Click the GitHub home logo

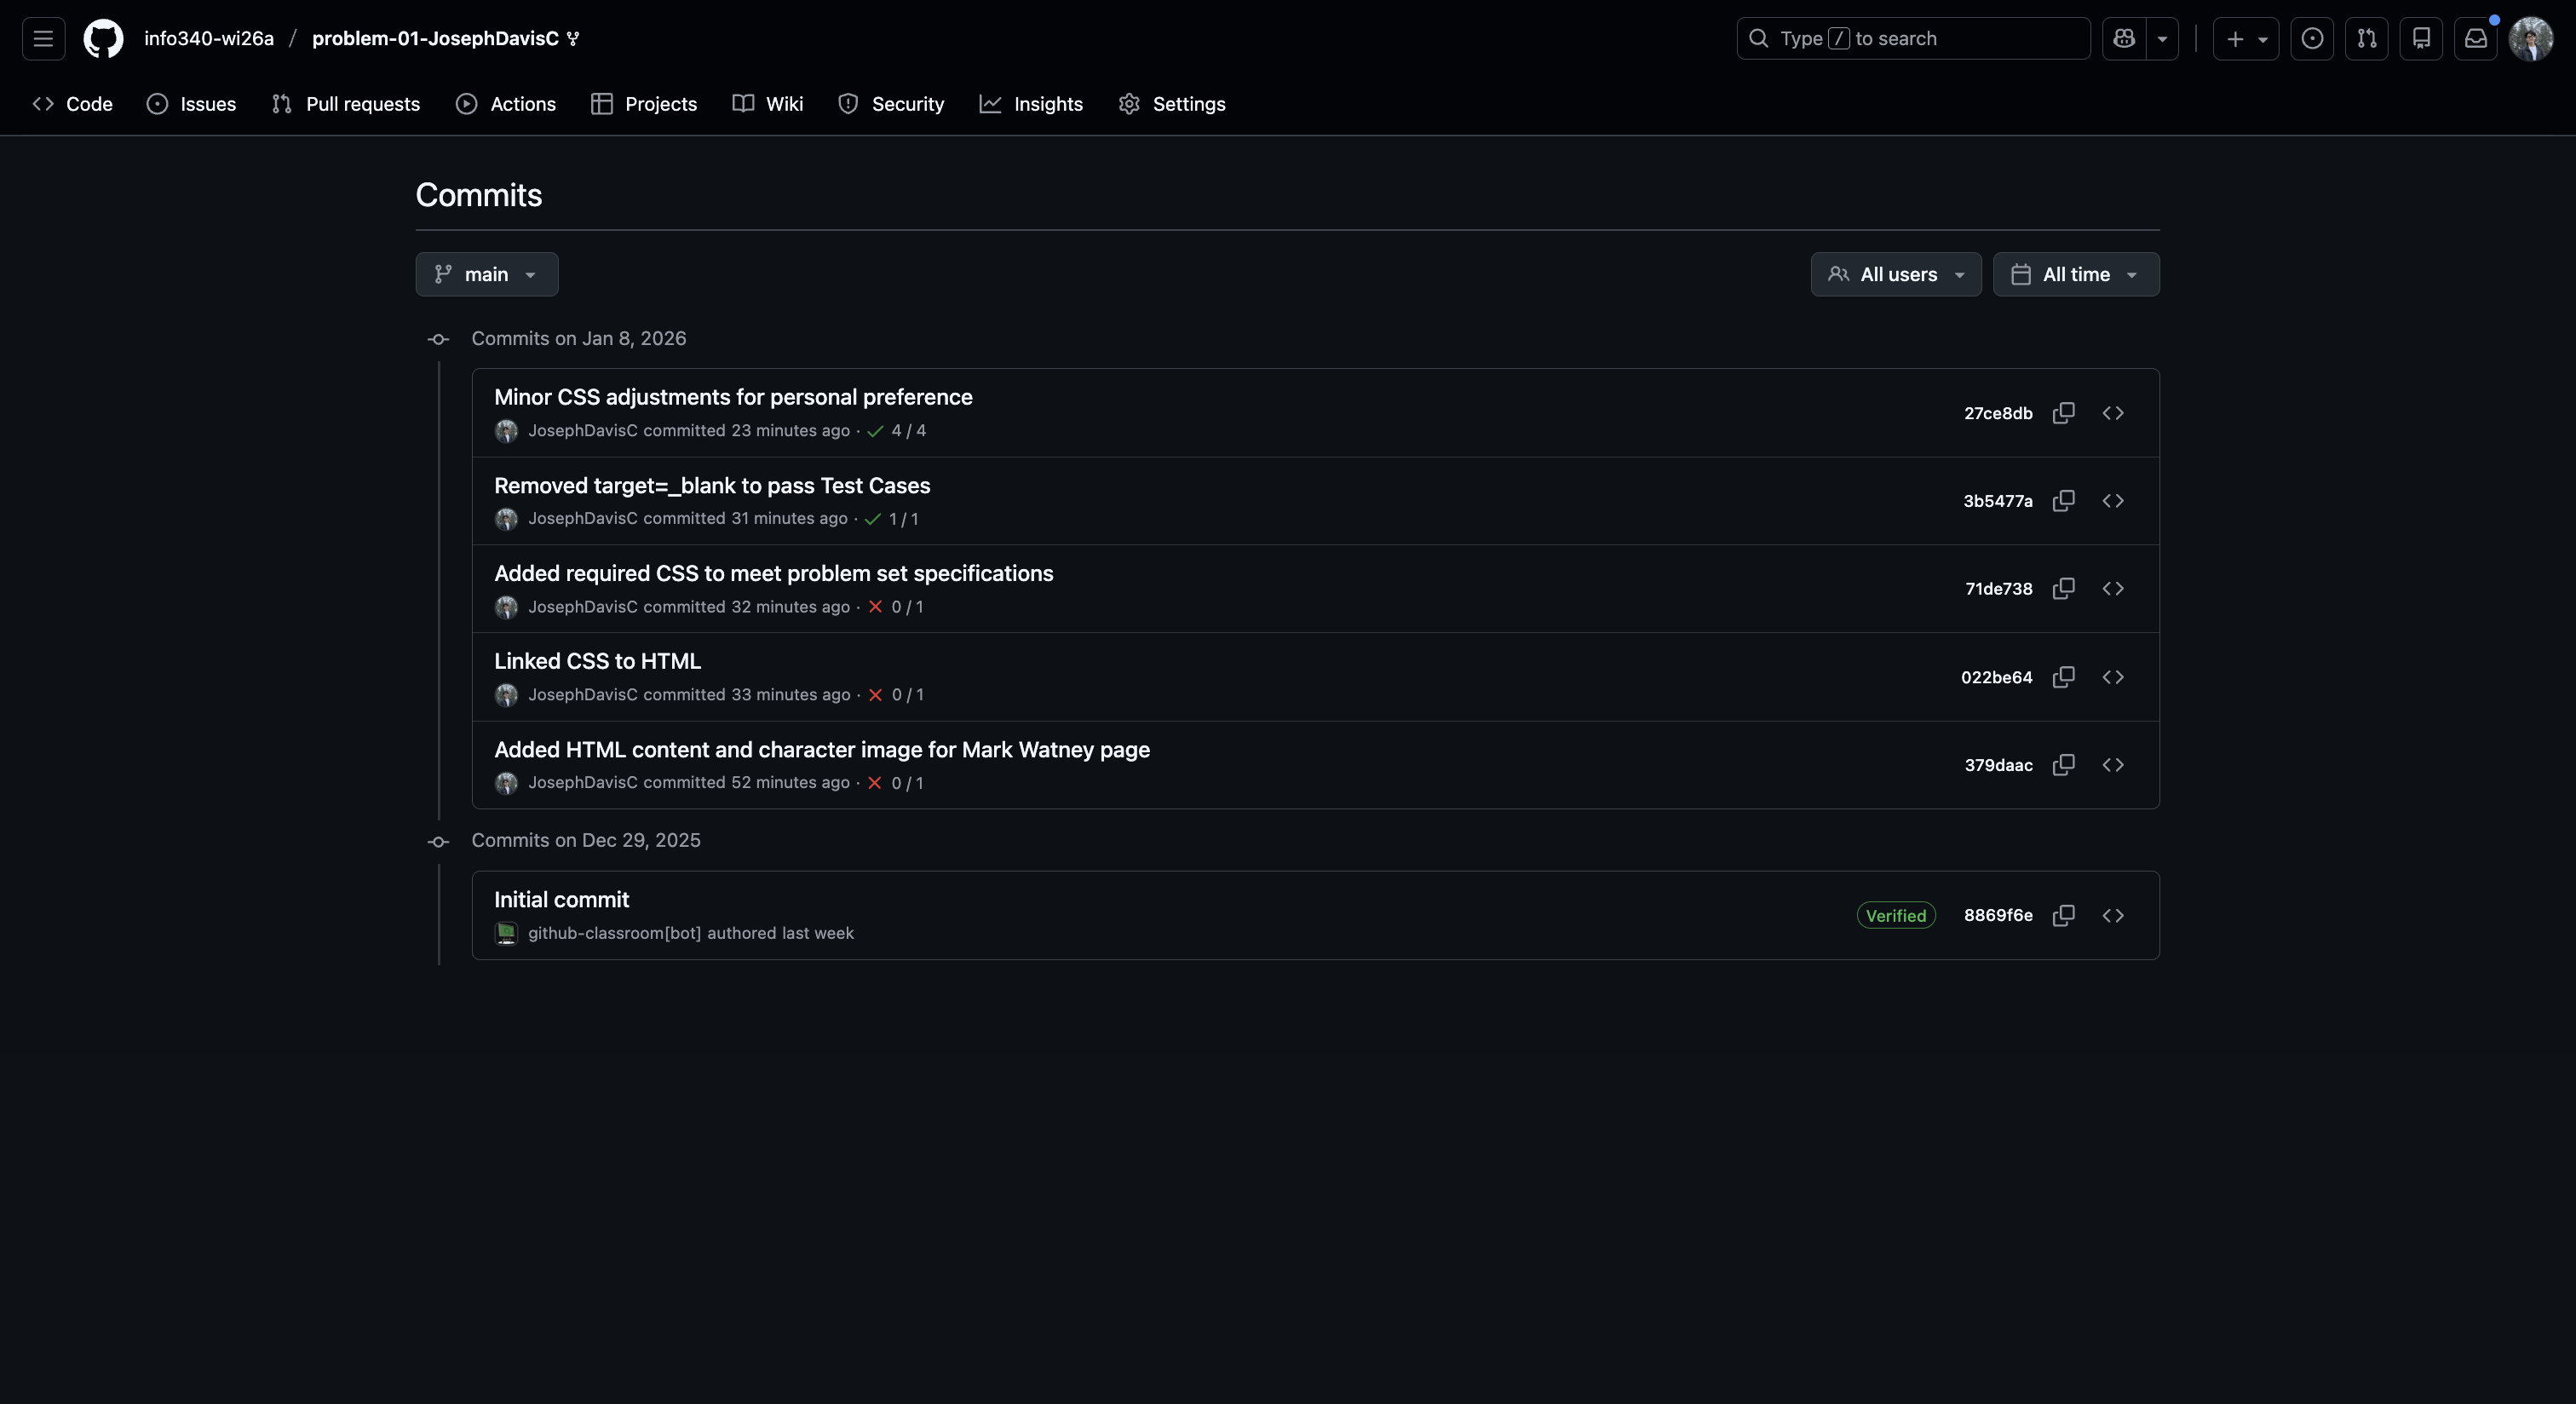pos(103,38)
